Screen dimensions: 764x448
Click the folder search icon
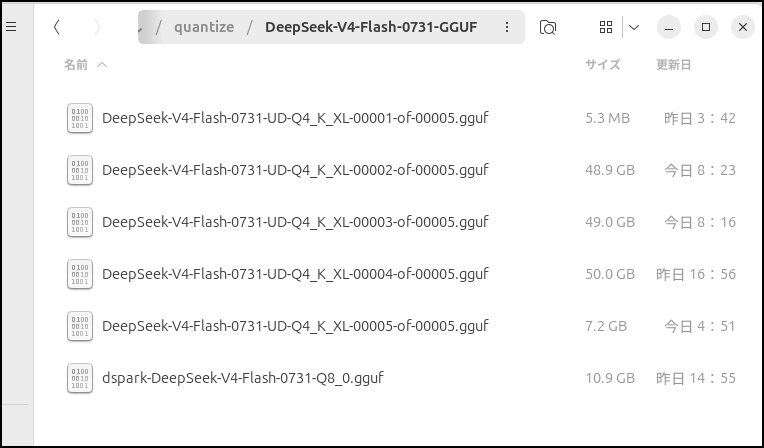tap(548, 27)
